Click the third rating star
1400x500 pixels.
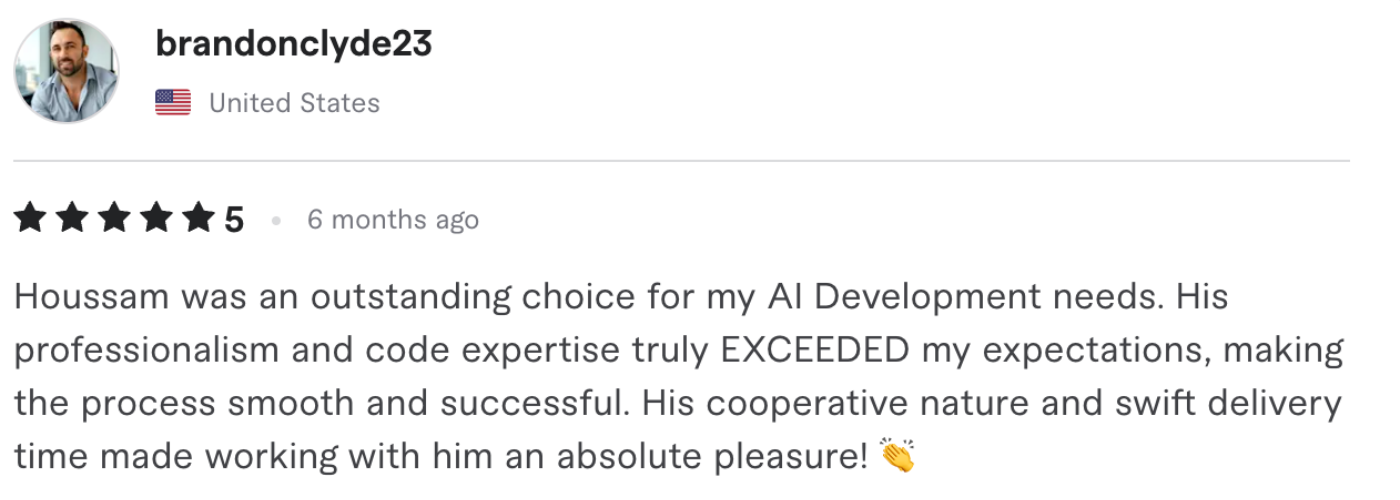(114, 218)
